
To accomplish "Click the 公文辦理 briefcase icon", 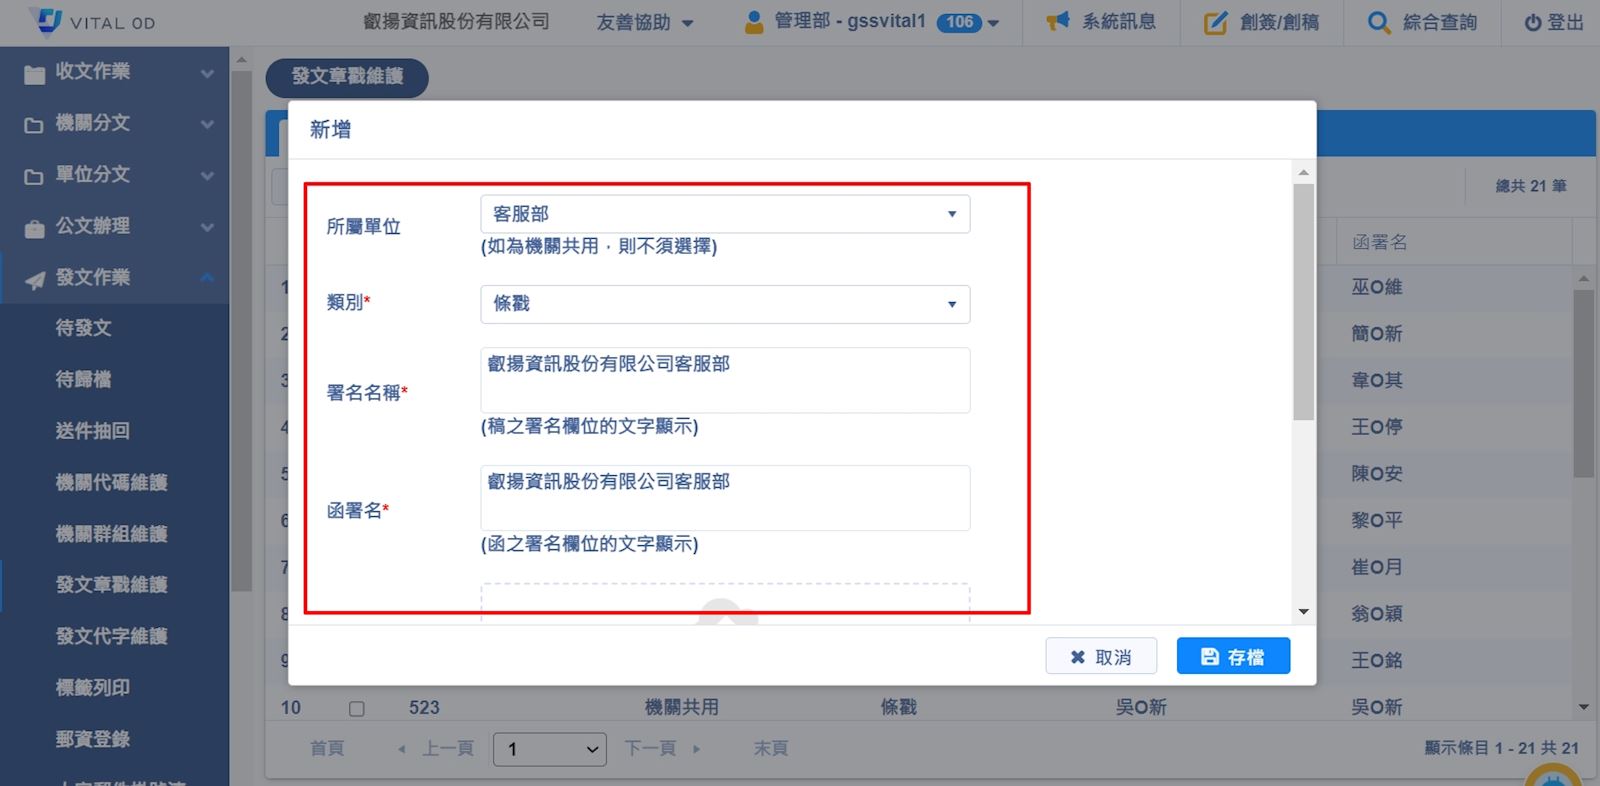I will click(34, 228).
